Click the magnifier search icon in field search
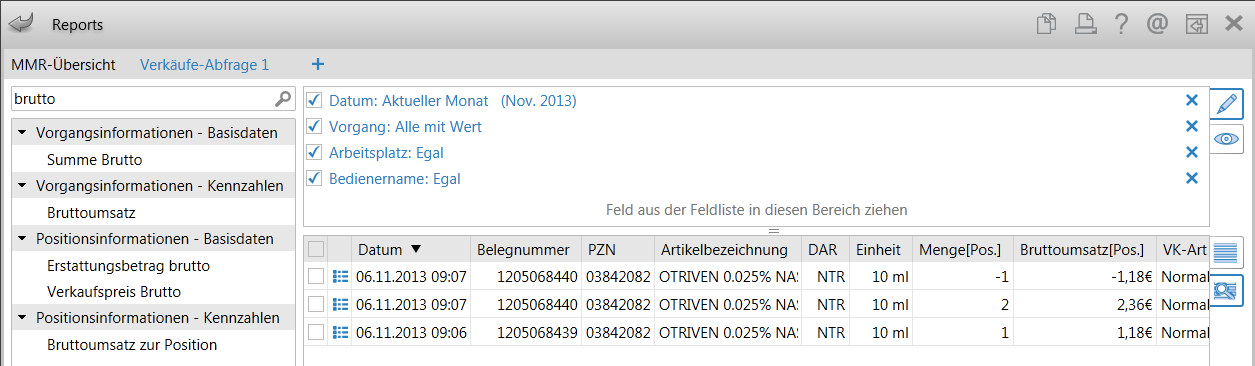 click(283, 99)
